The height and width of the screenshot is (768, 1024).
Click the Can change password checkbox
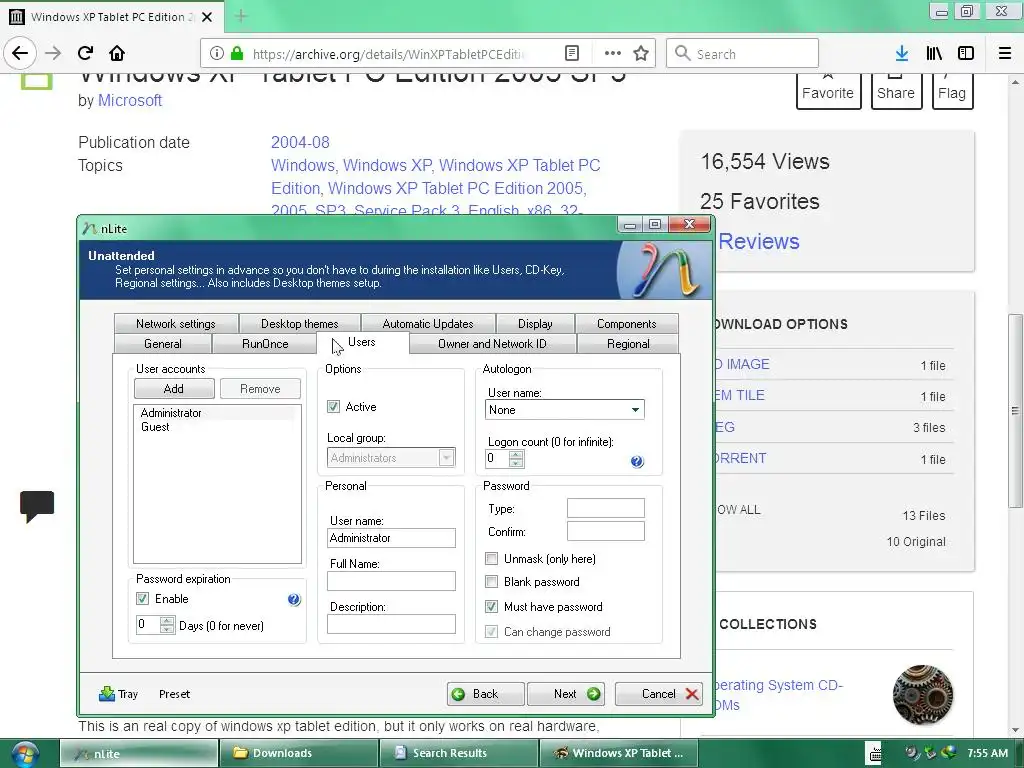[x=491, y=632]
